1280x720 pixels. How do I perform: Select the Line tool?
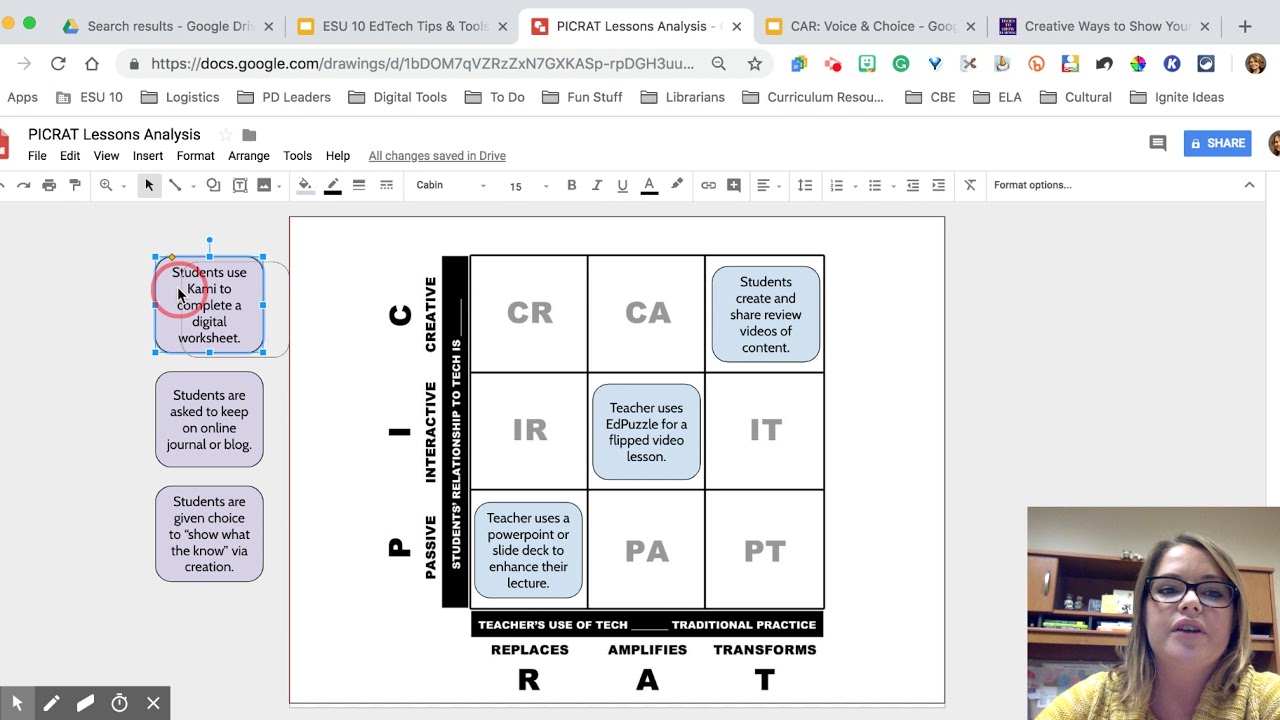tap(175, 185)
